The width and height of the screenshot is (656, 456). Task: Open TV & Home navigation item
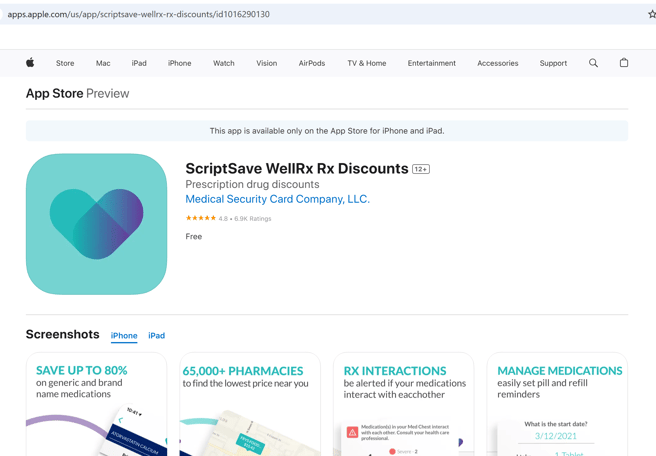[x=367, y=63]
